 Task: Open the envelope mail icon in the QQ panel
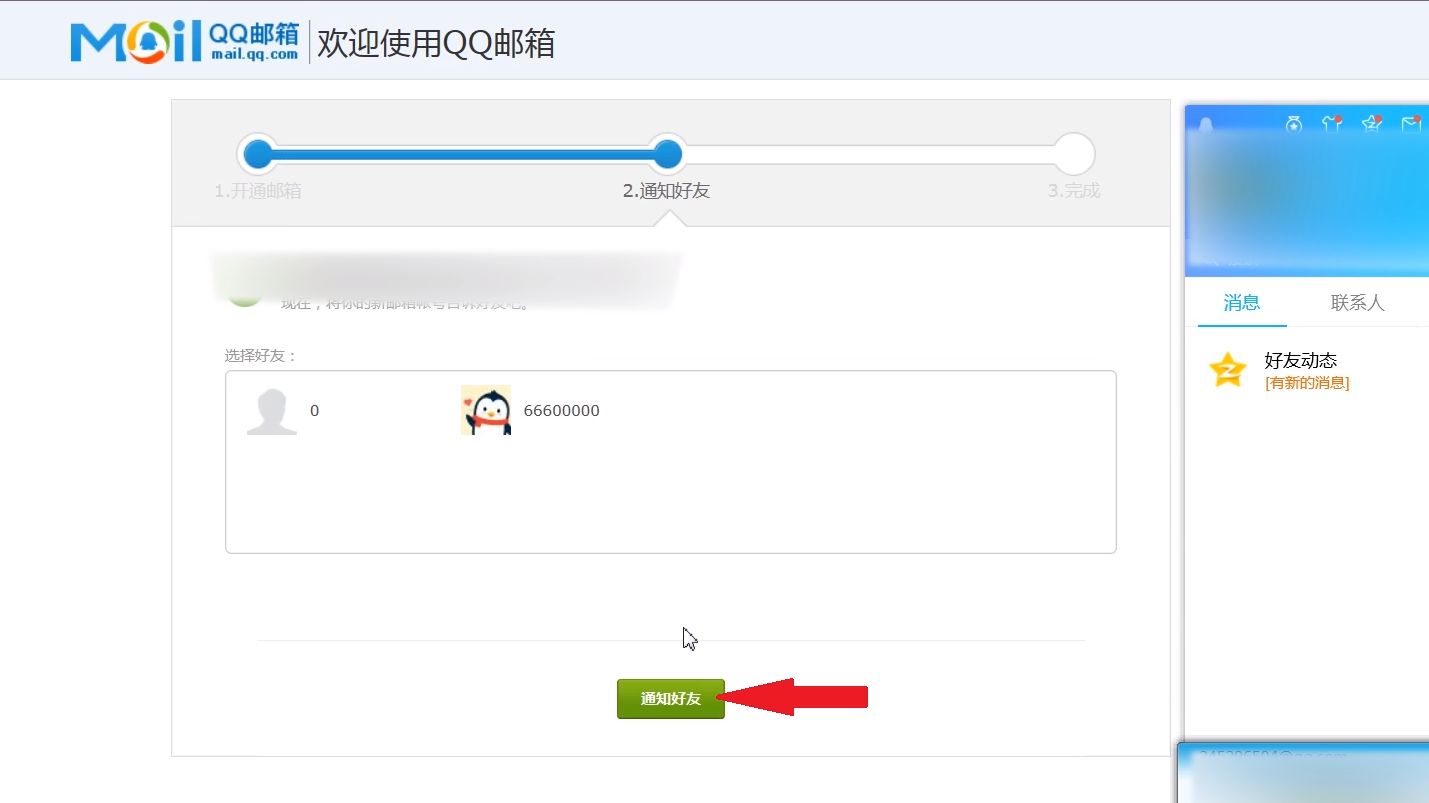click(x=1411, y=123)
